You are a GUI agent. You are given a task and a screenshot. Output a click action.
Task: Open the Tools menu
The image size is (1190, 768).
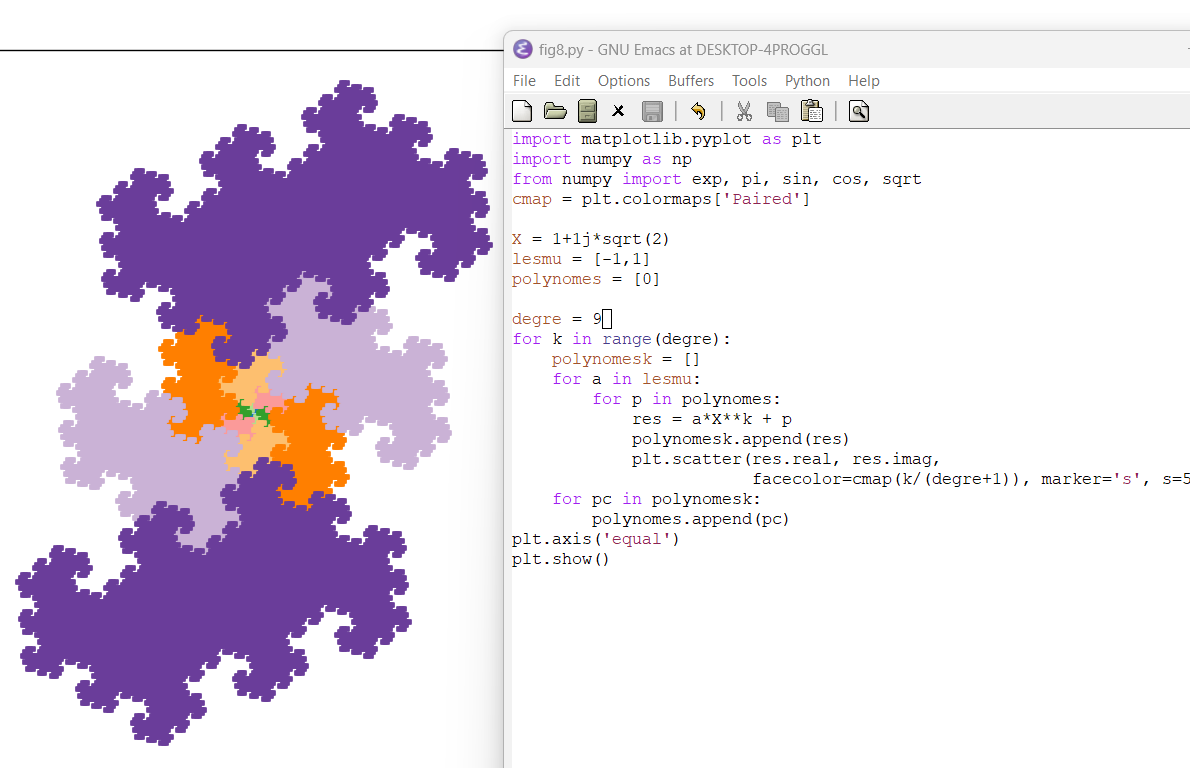[749, 81]
